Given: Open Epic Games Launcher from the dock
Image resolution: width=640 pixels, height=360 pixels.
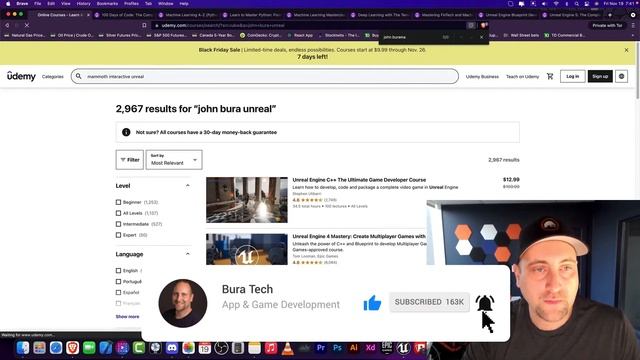Looking at the screenshot, I should point(387,348).
